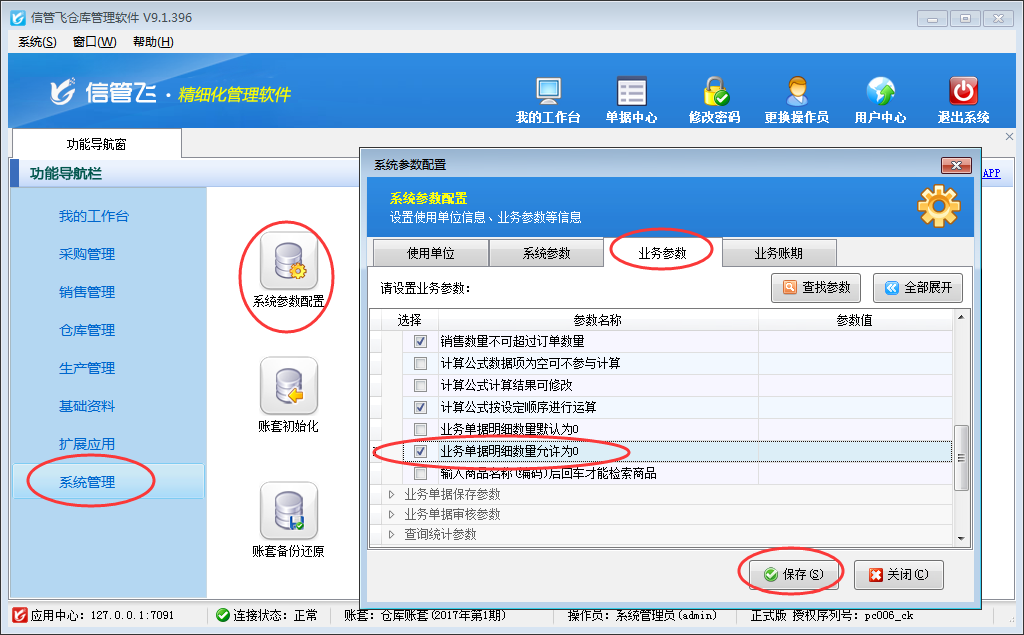Open the 窗口(W) menu
1024x635 pixels.
click(94, 41)
